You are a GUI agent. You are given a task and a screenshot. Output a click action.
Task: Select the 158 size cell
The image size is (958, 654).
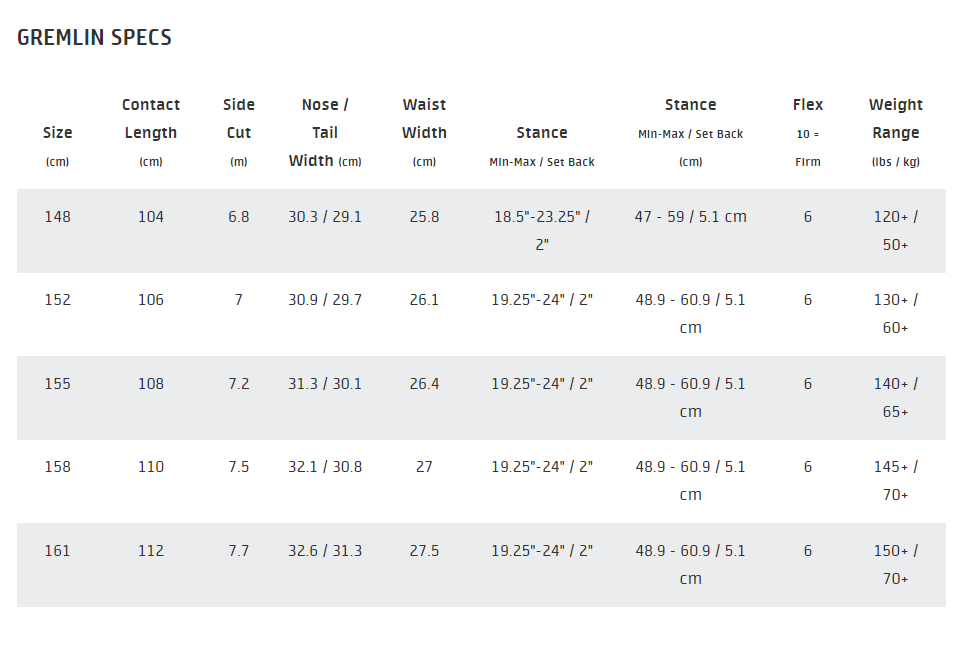click(x=57, y=467)
